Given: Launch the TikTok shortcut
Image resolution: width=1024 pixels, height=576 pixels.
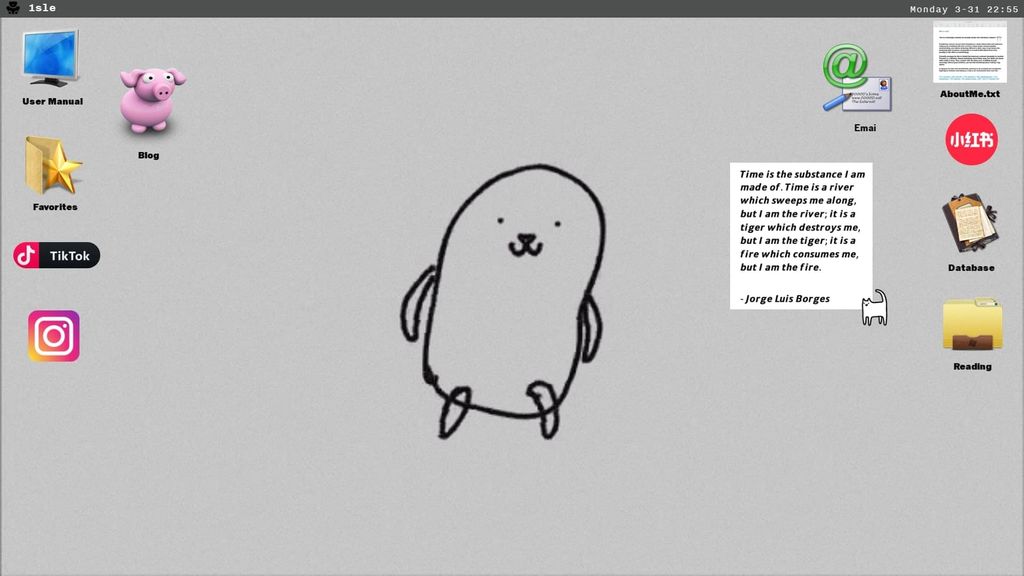Looking at the screenshot, I should pyautogui.click(x=56, y=255).
